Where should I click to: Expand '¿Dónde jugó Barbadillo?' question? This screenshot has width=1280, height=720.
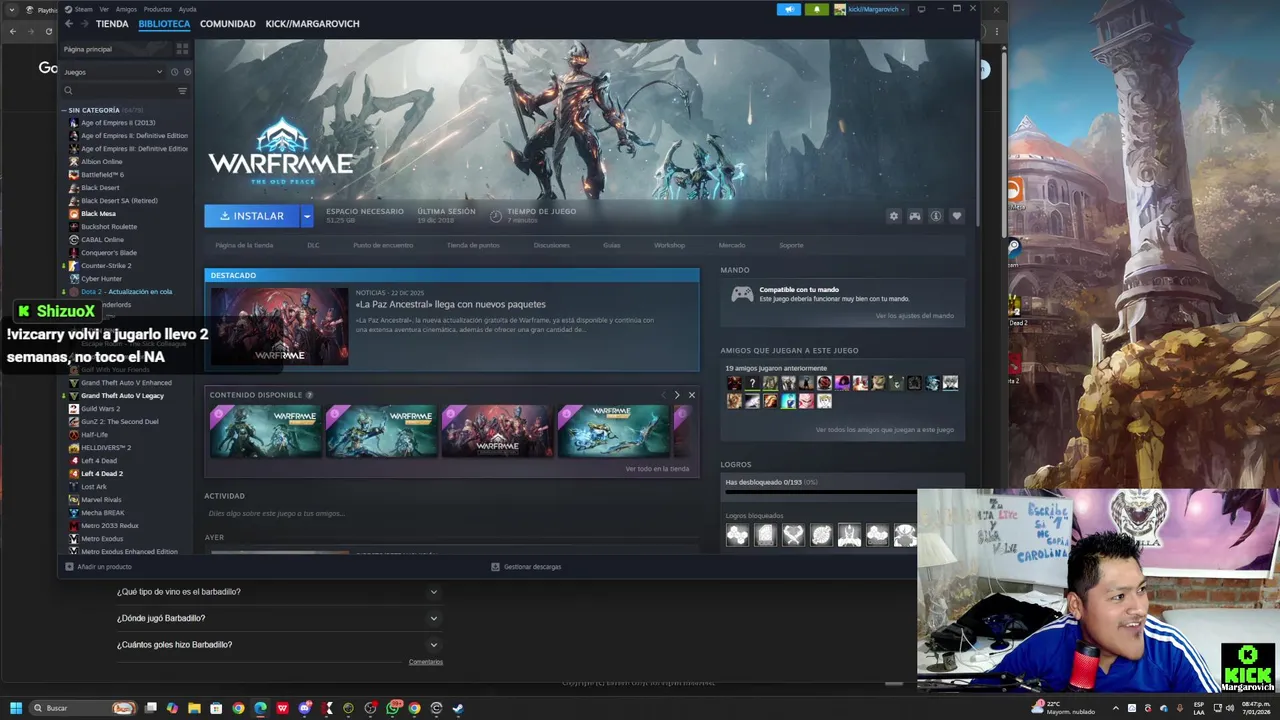[x=278, y=618]
